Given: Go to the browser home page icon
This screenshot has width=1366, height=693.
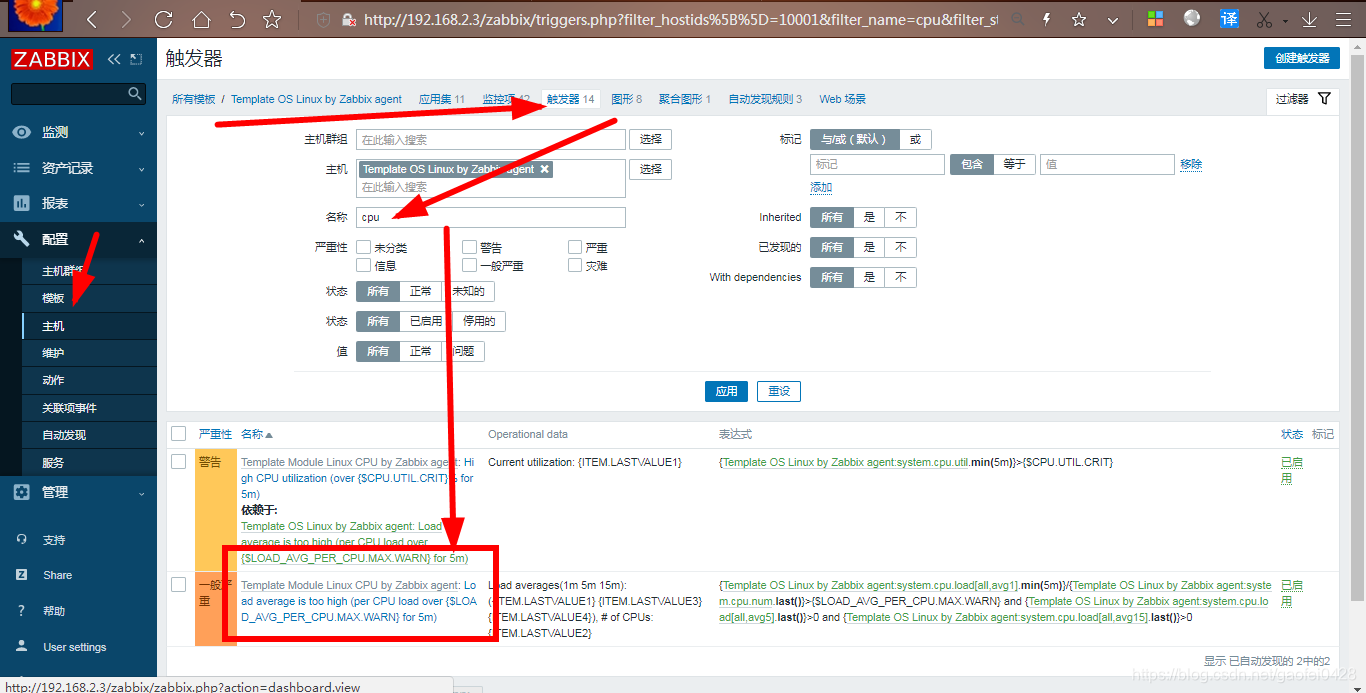Looking at the screenshot, I should 201,19.
